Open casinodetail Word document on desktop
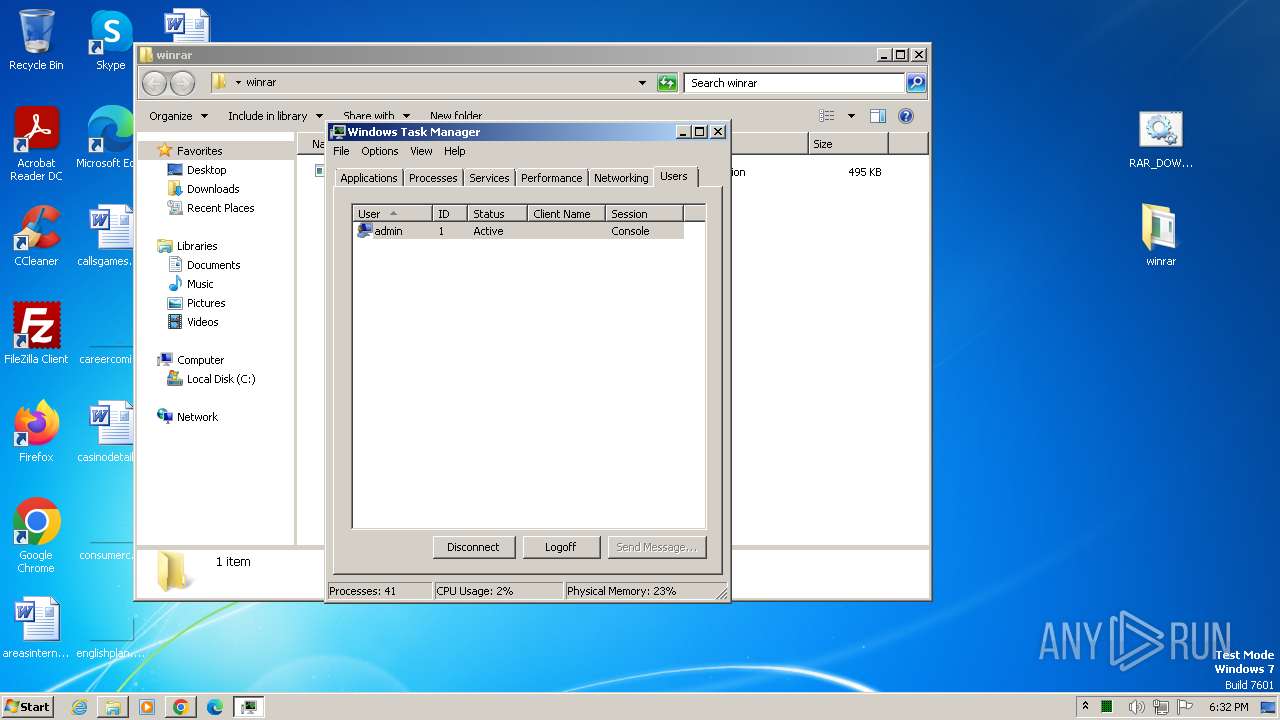 tap(104, 432)
